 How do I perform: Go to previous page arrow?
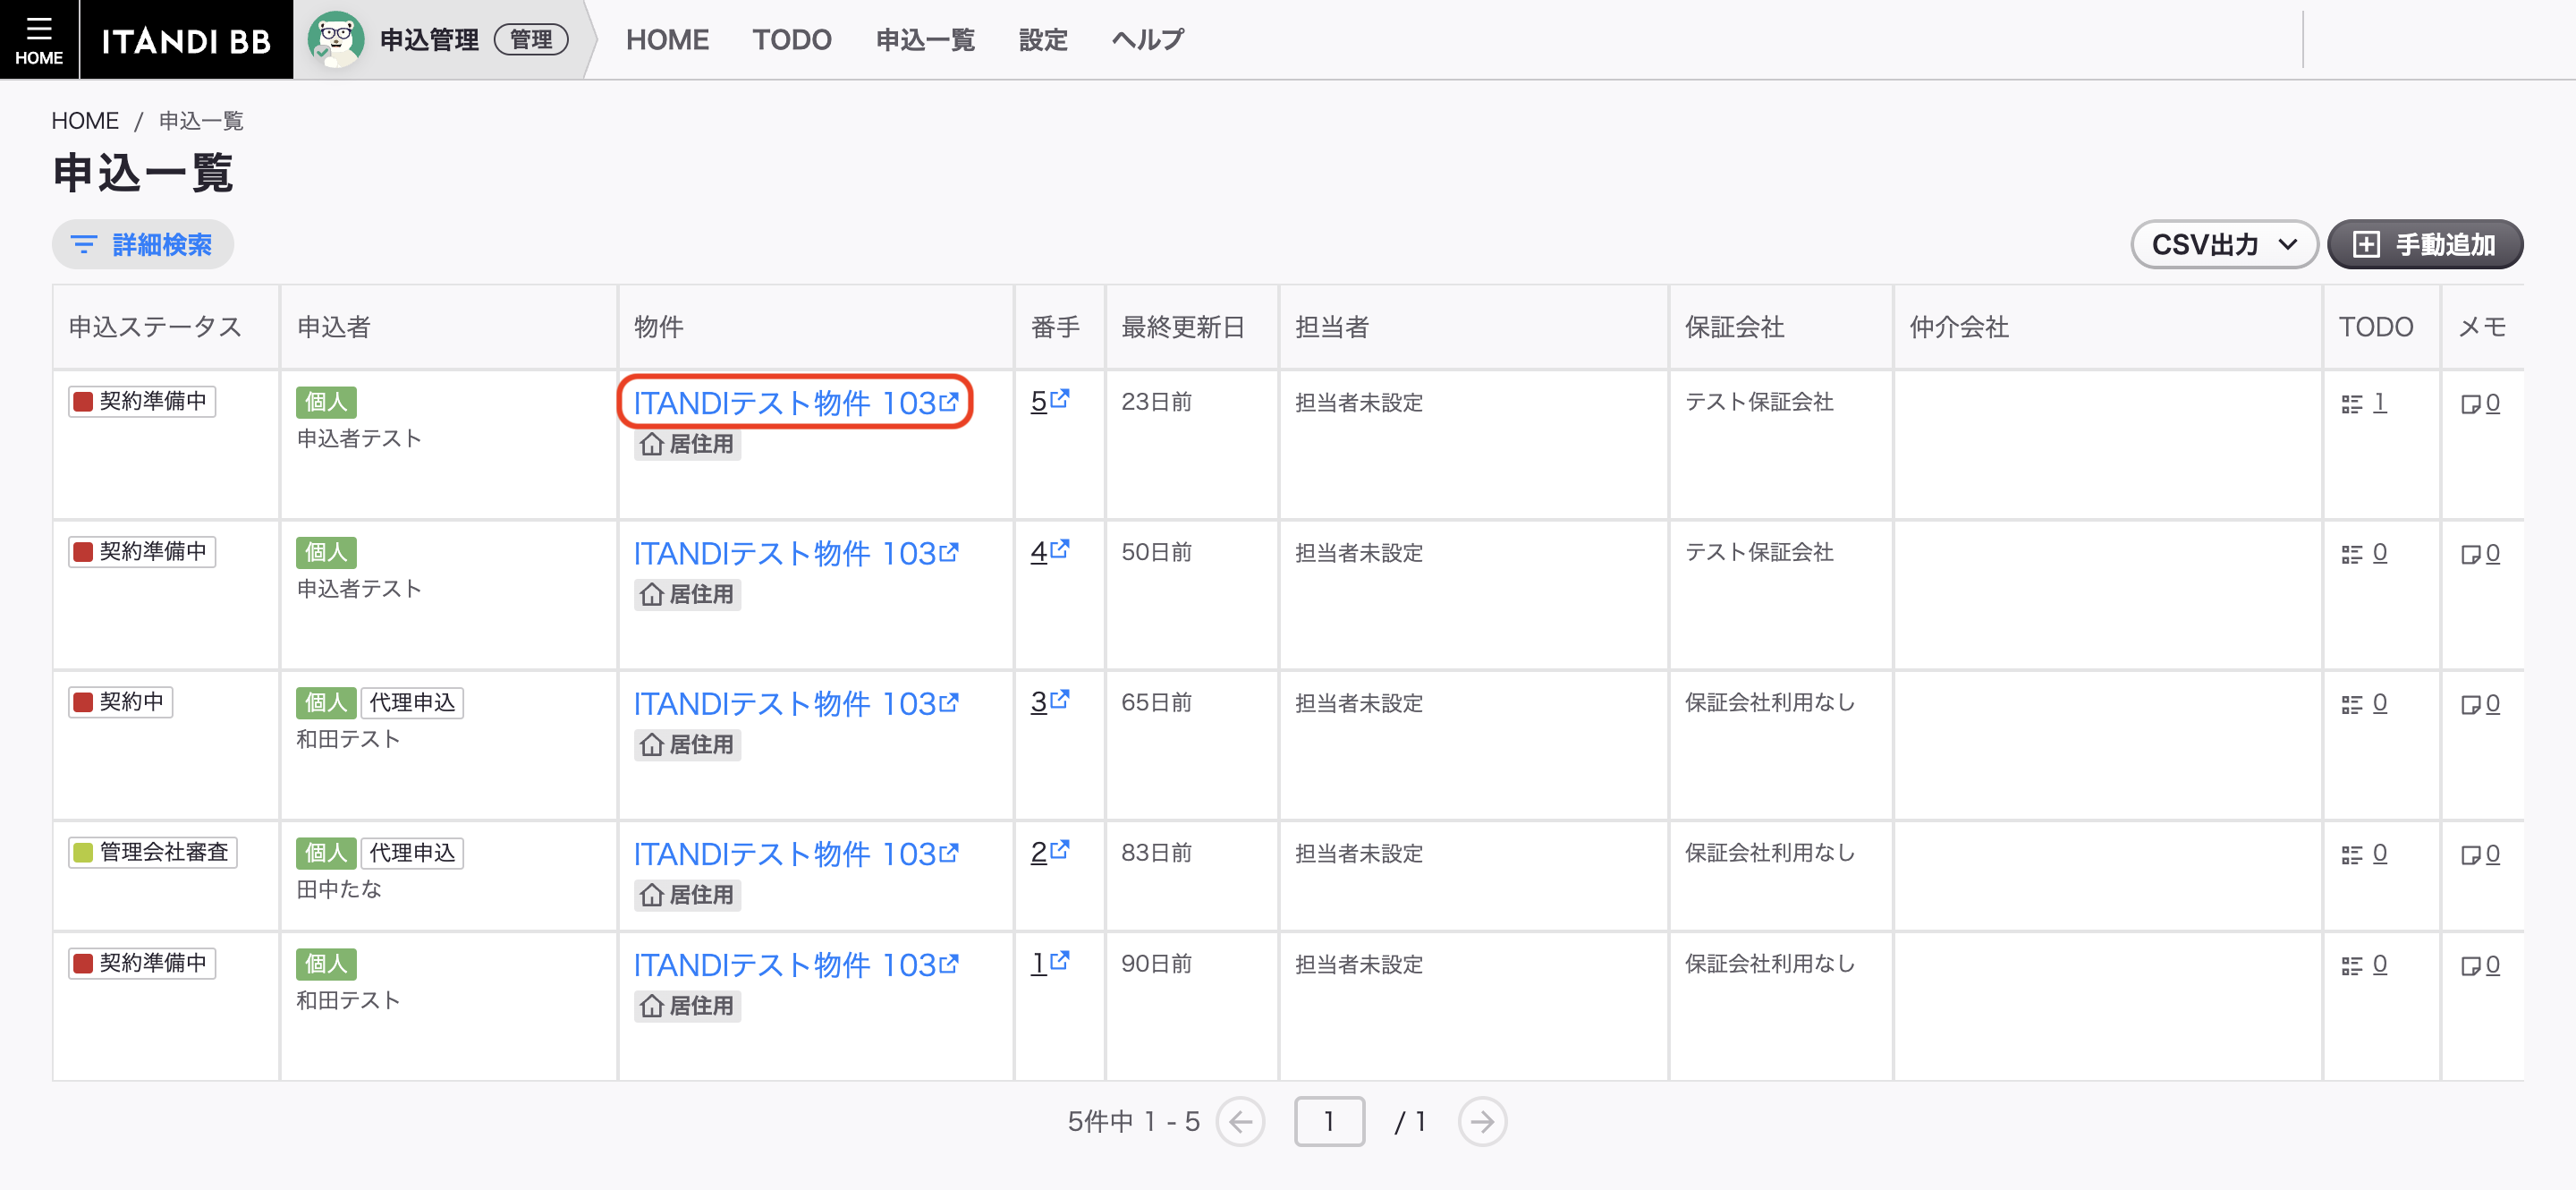tap(1240, 1121)
